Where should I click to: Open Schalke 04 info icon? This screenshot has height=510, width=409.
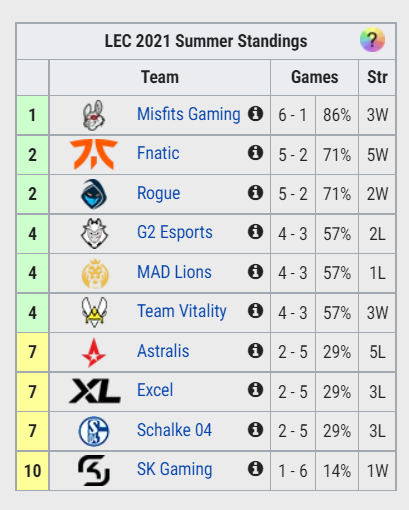255,430
